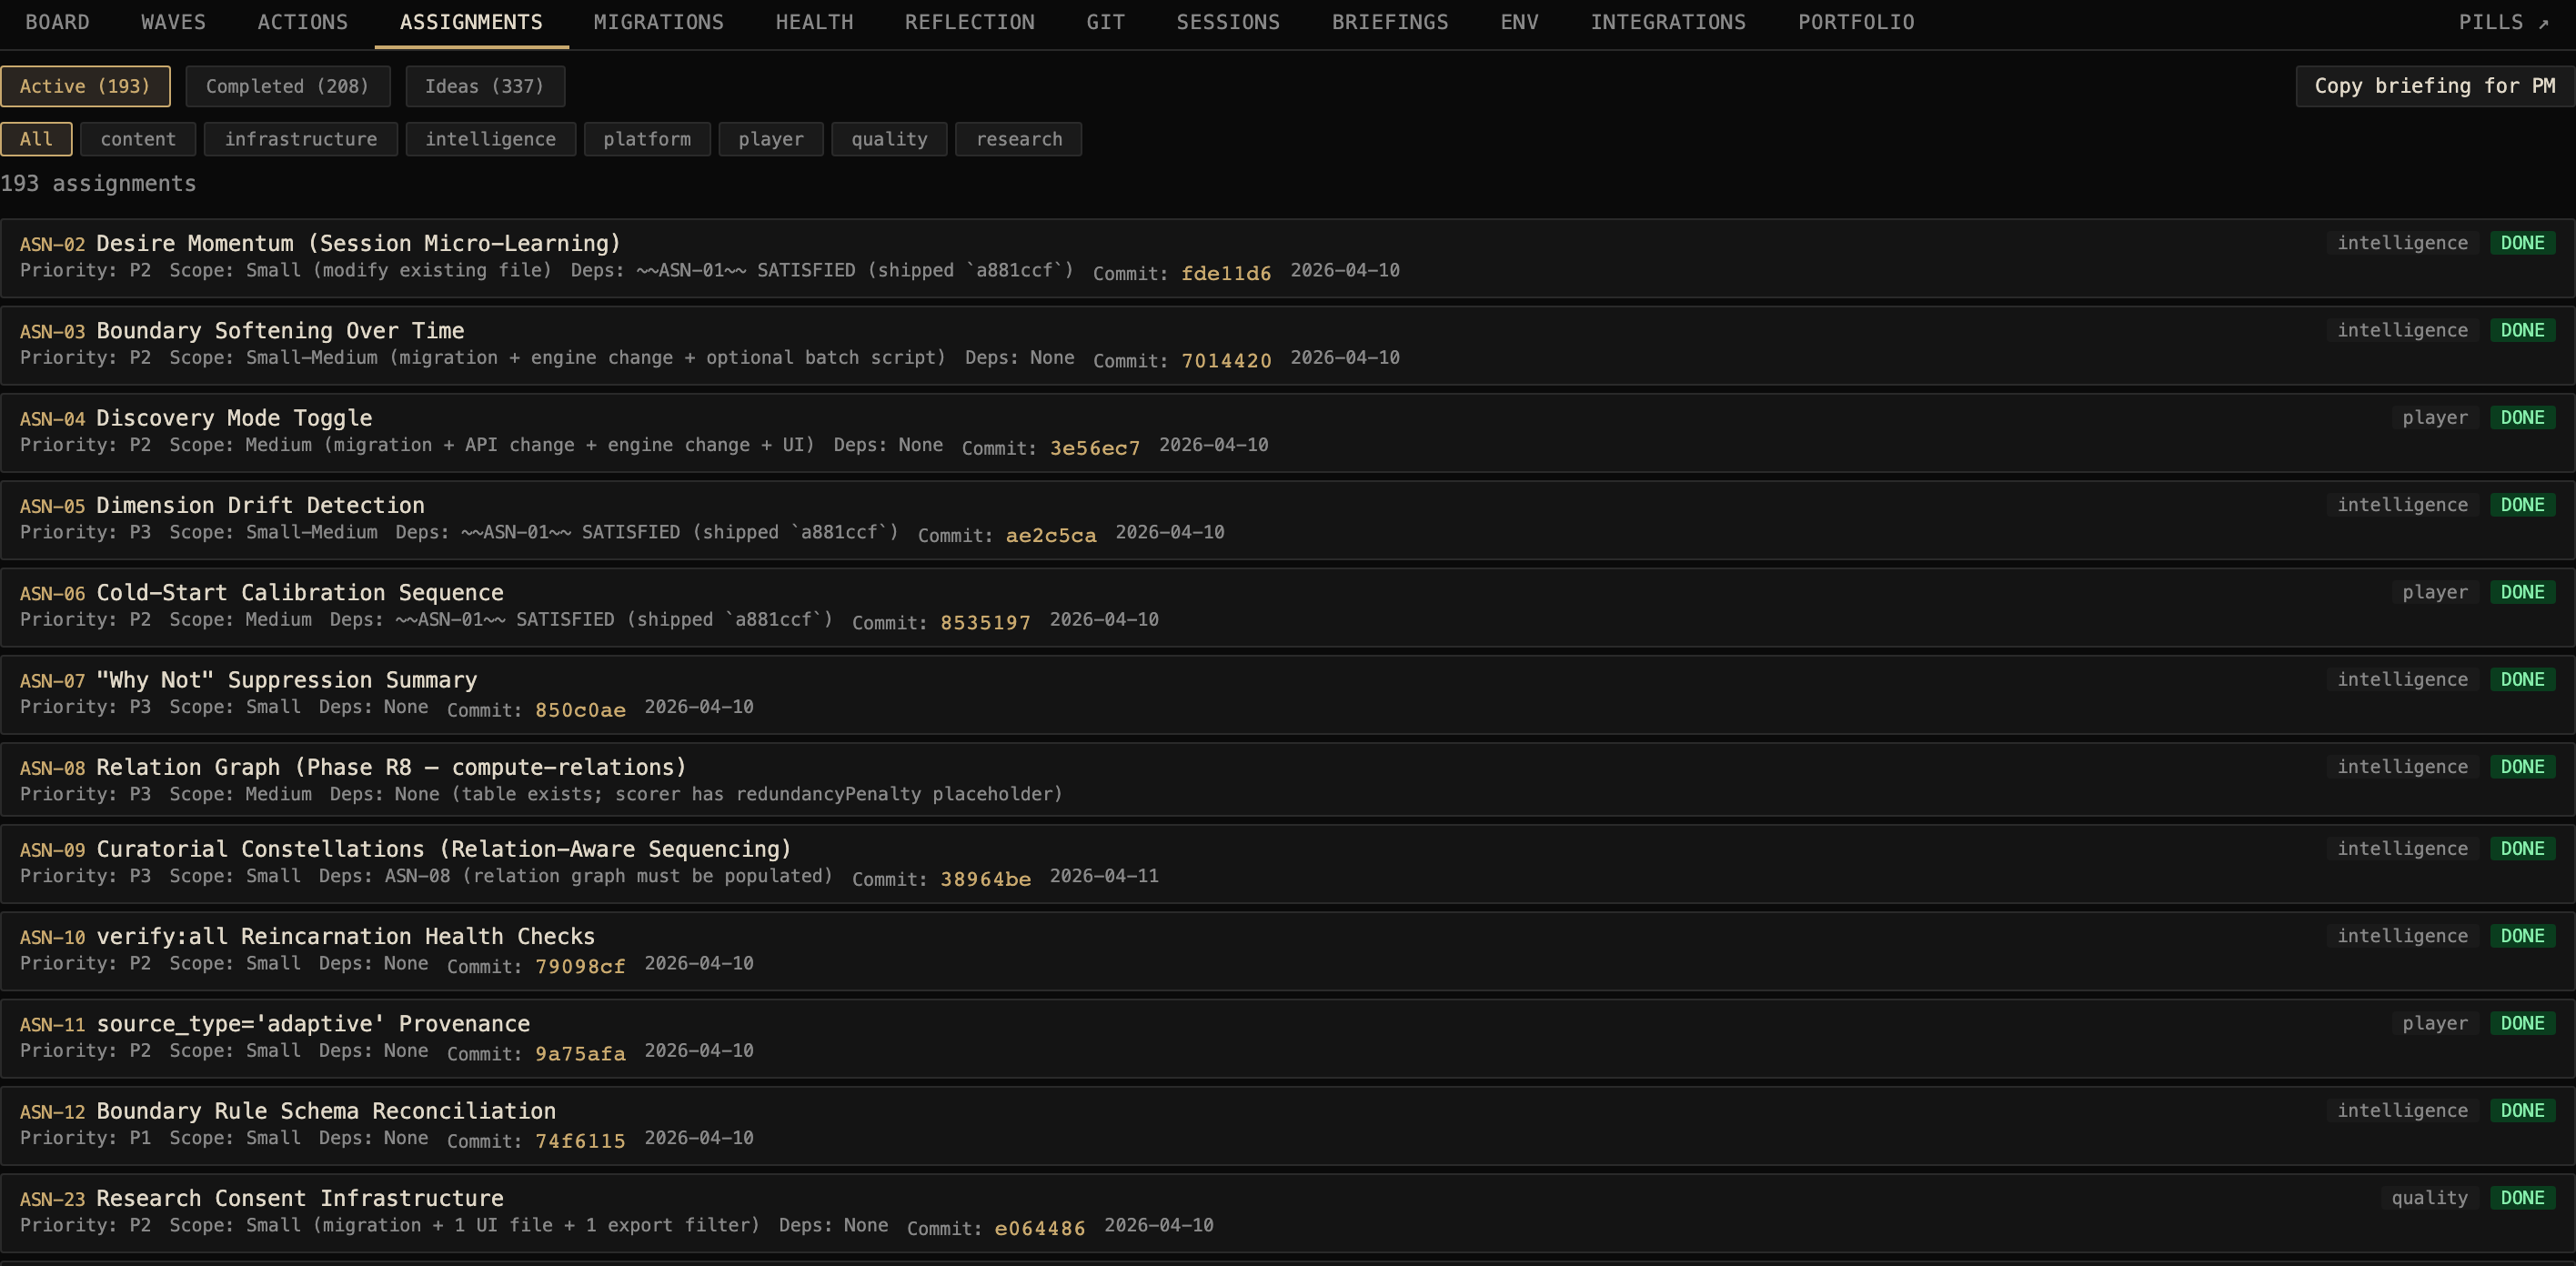Image resolution: width=2576 pixels, height=1266 pixels.
Task: Select the All category filter
Action: [36, 139]
